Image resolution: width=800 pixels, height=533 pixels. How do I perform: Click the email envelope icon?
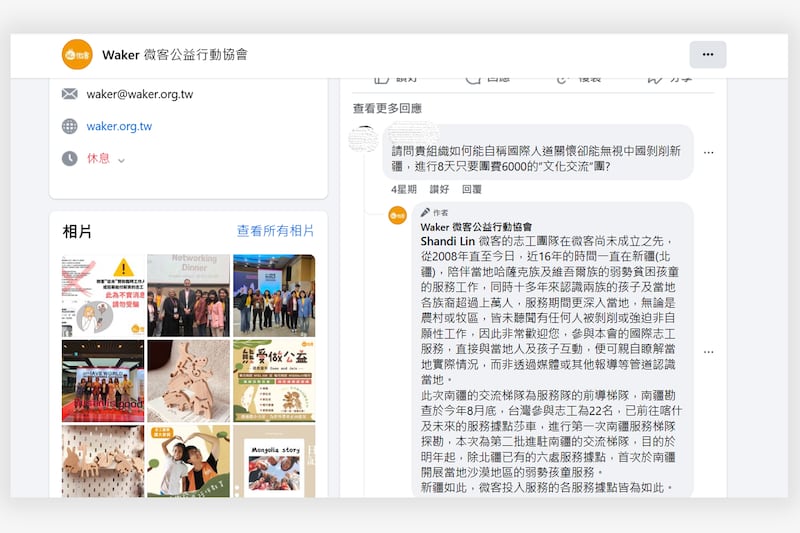(x=69, y=94)
